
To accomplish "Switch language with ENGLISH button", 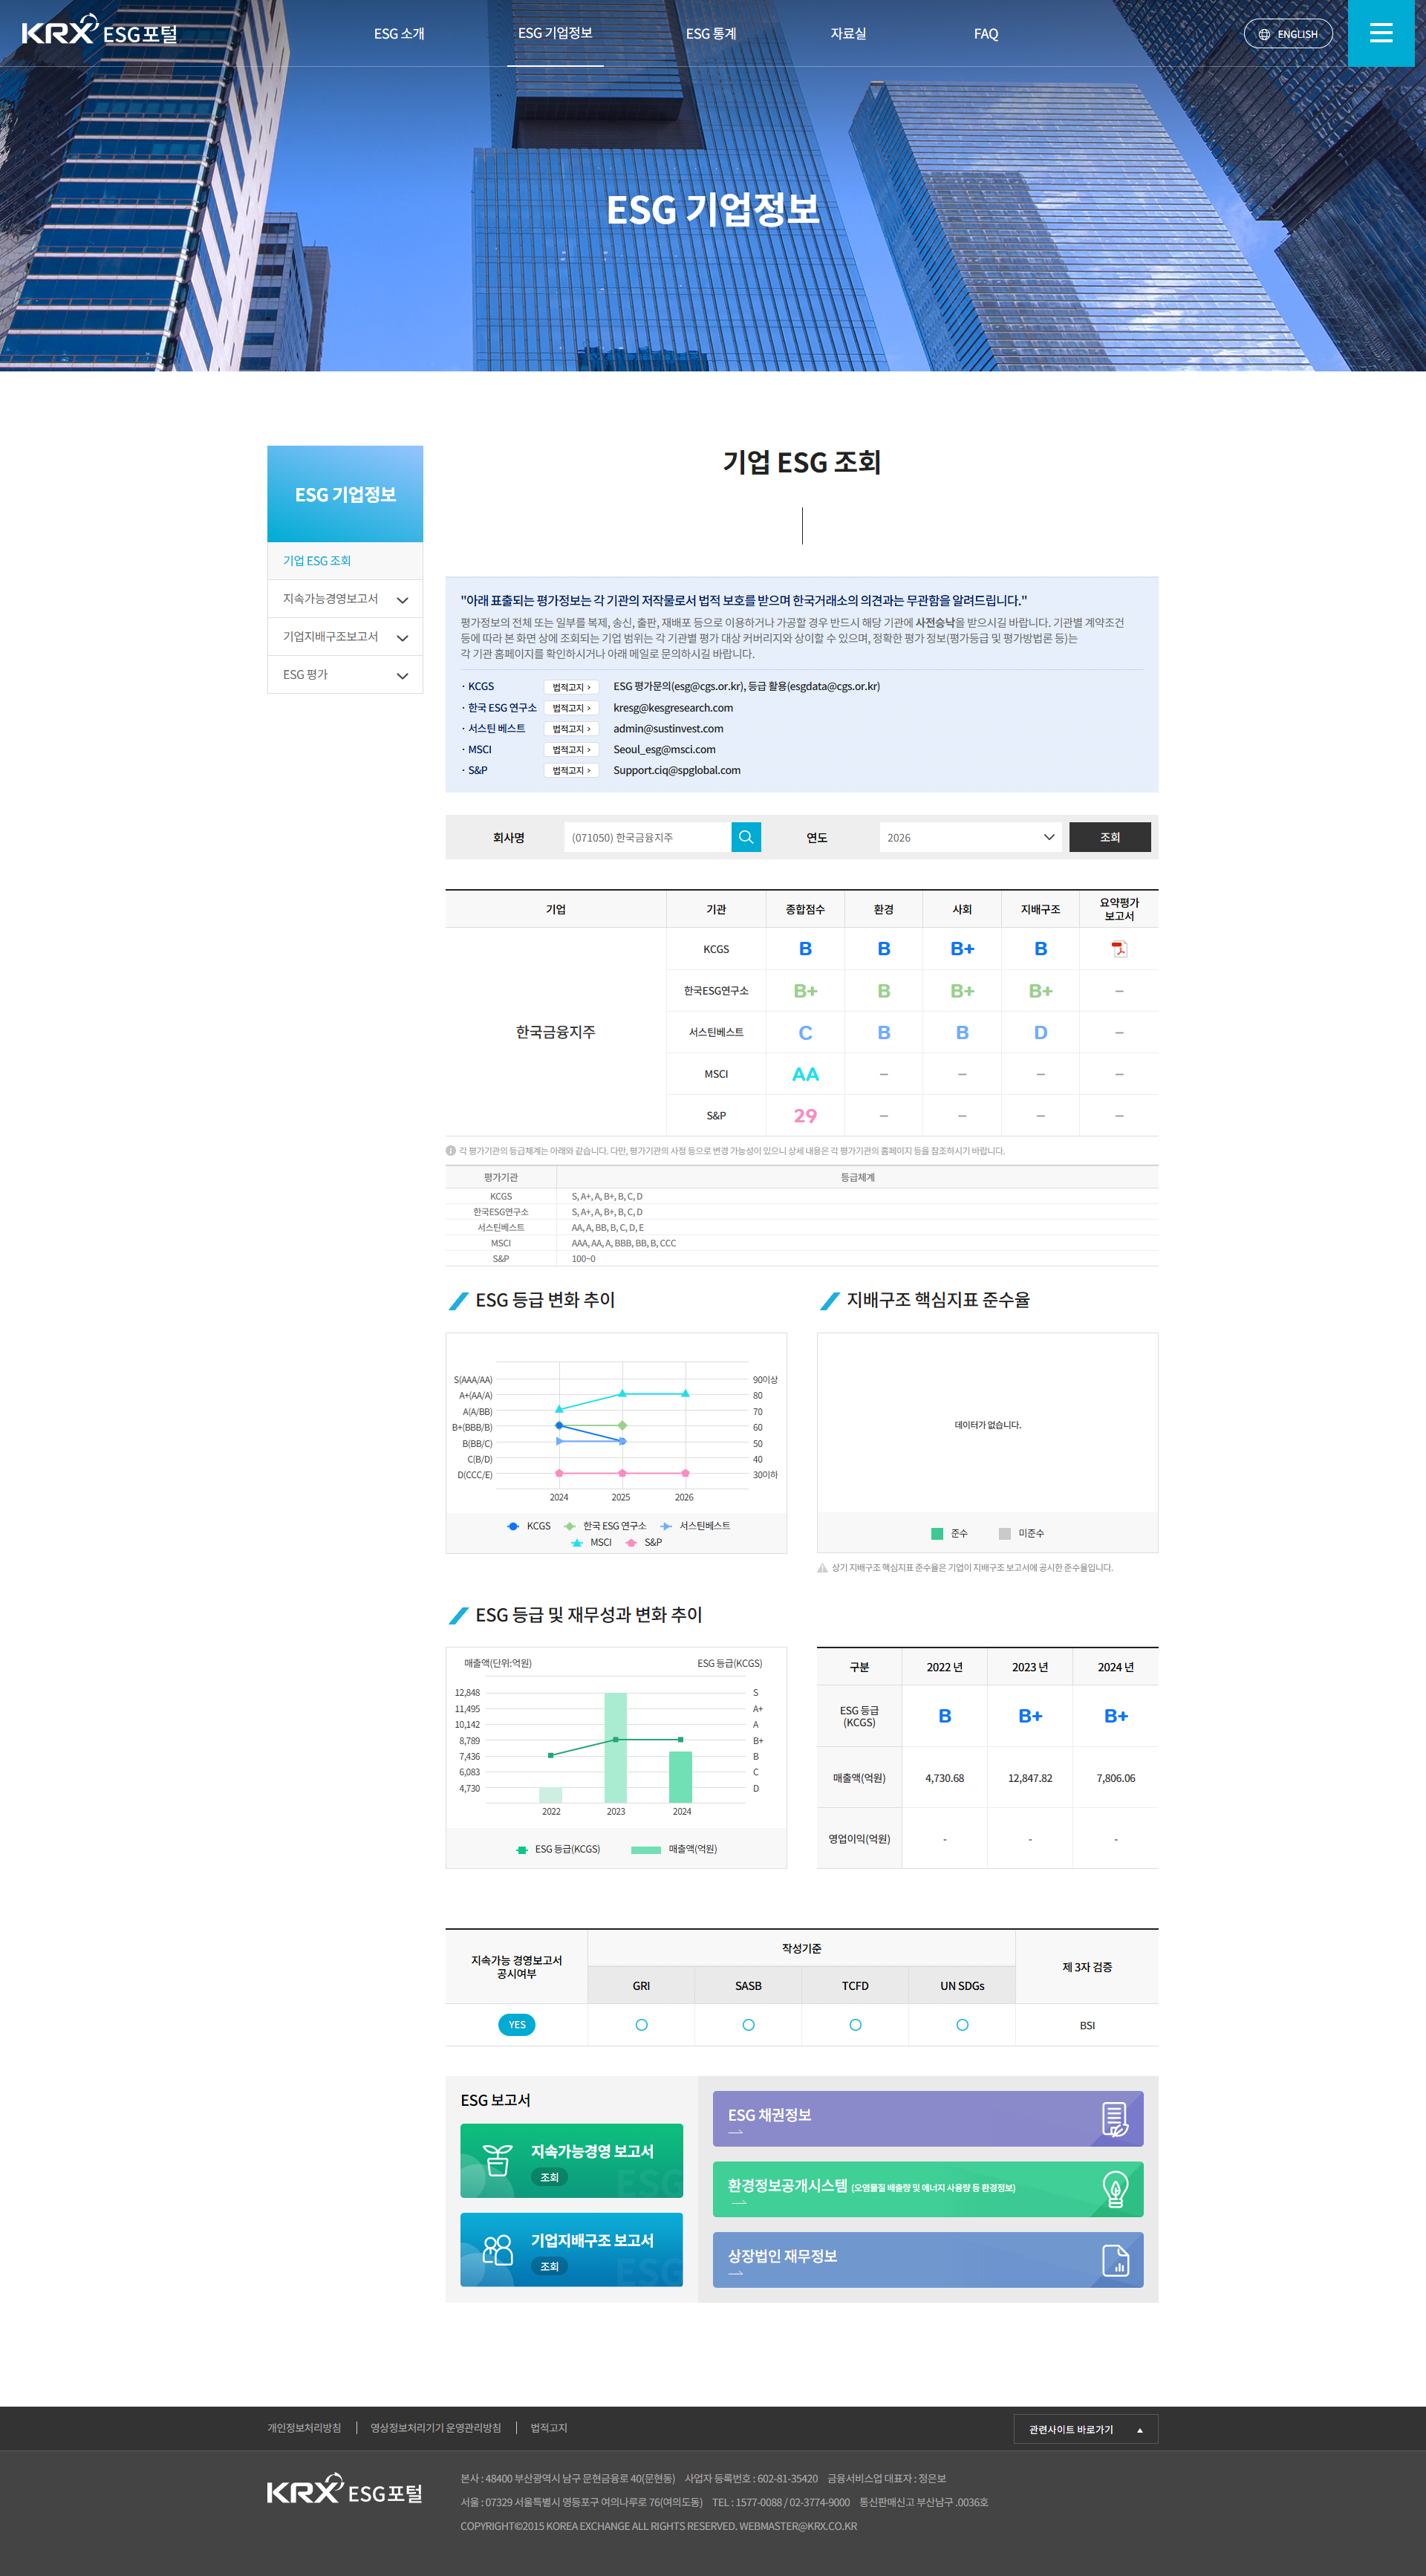I will tap(1287, 34).
